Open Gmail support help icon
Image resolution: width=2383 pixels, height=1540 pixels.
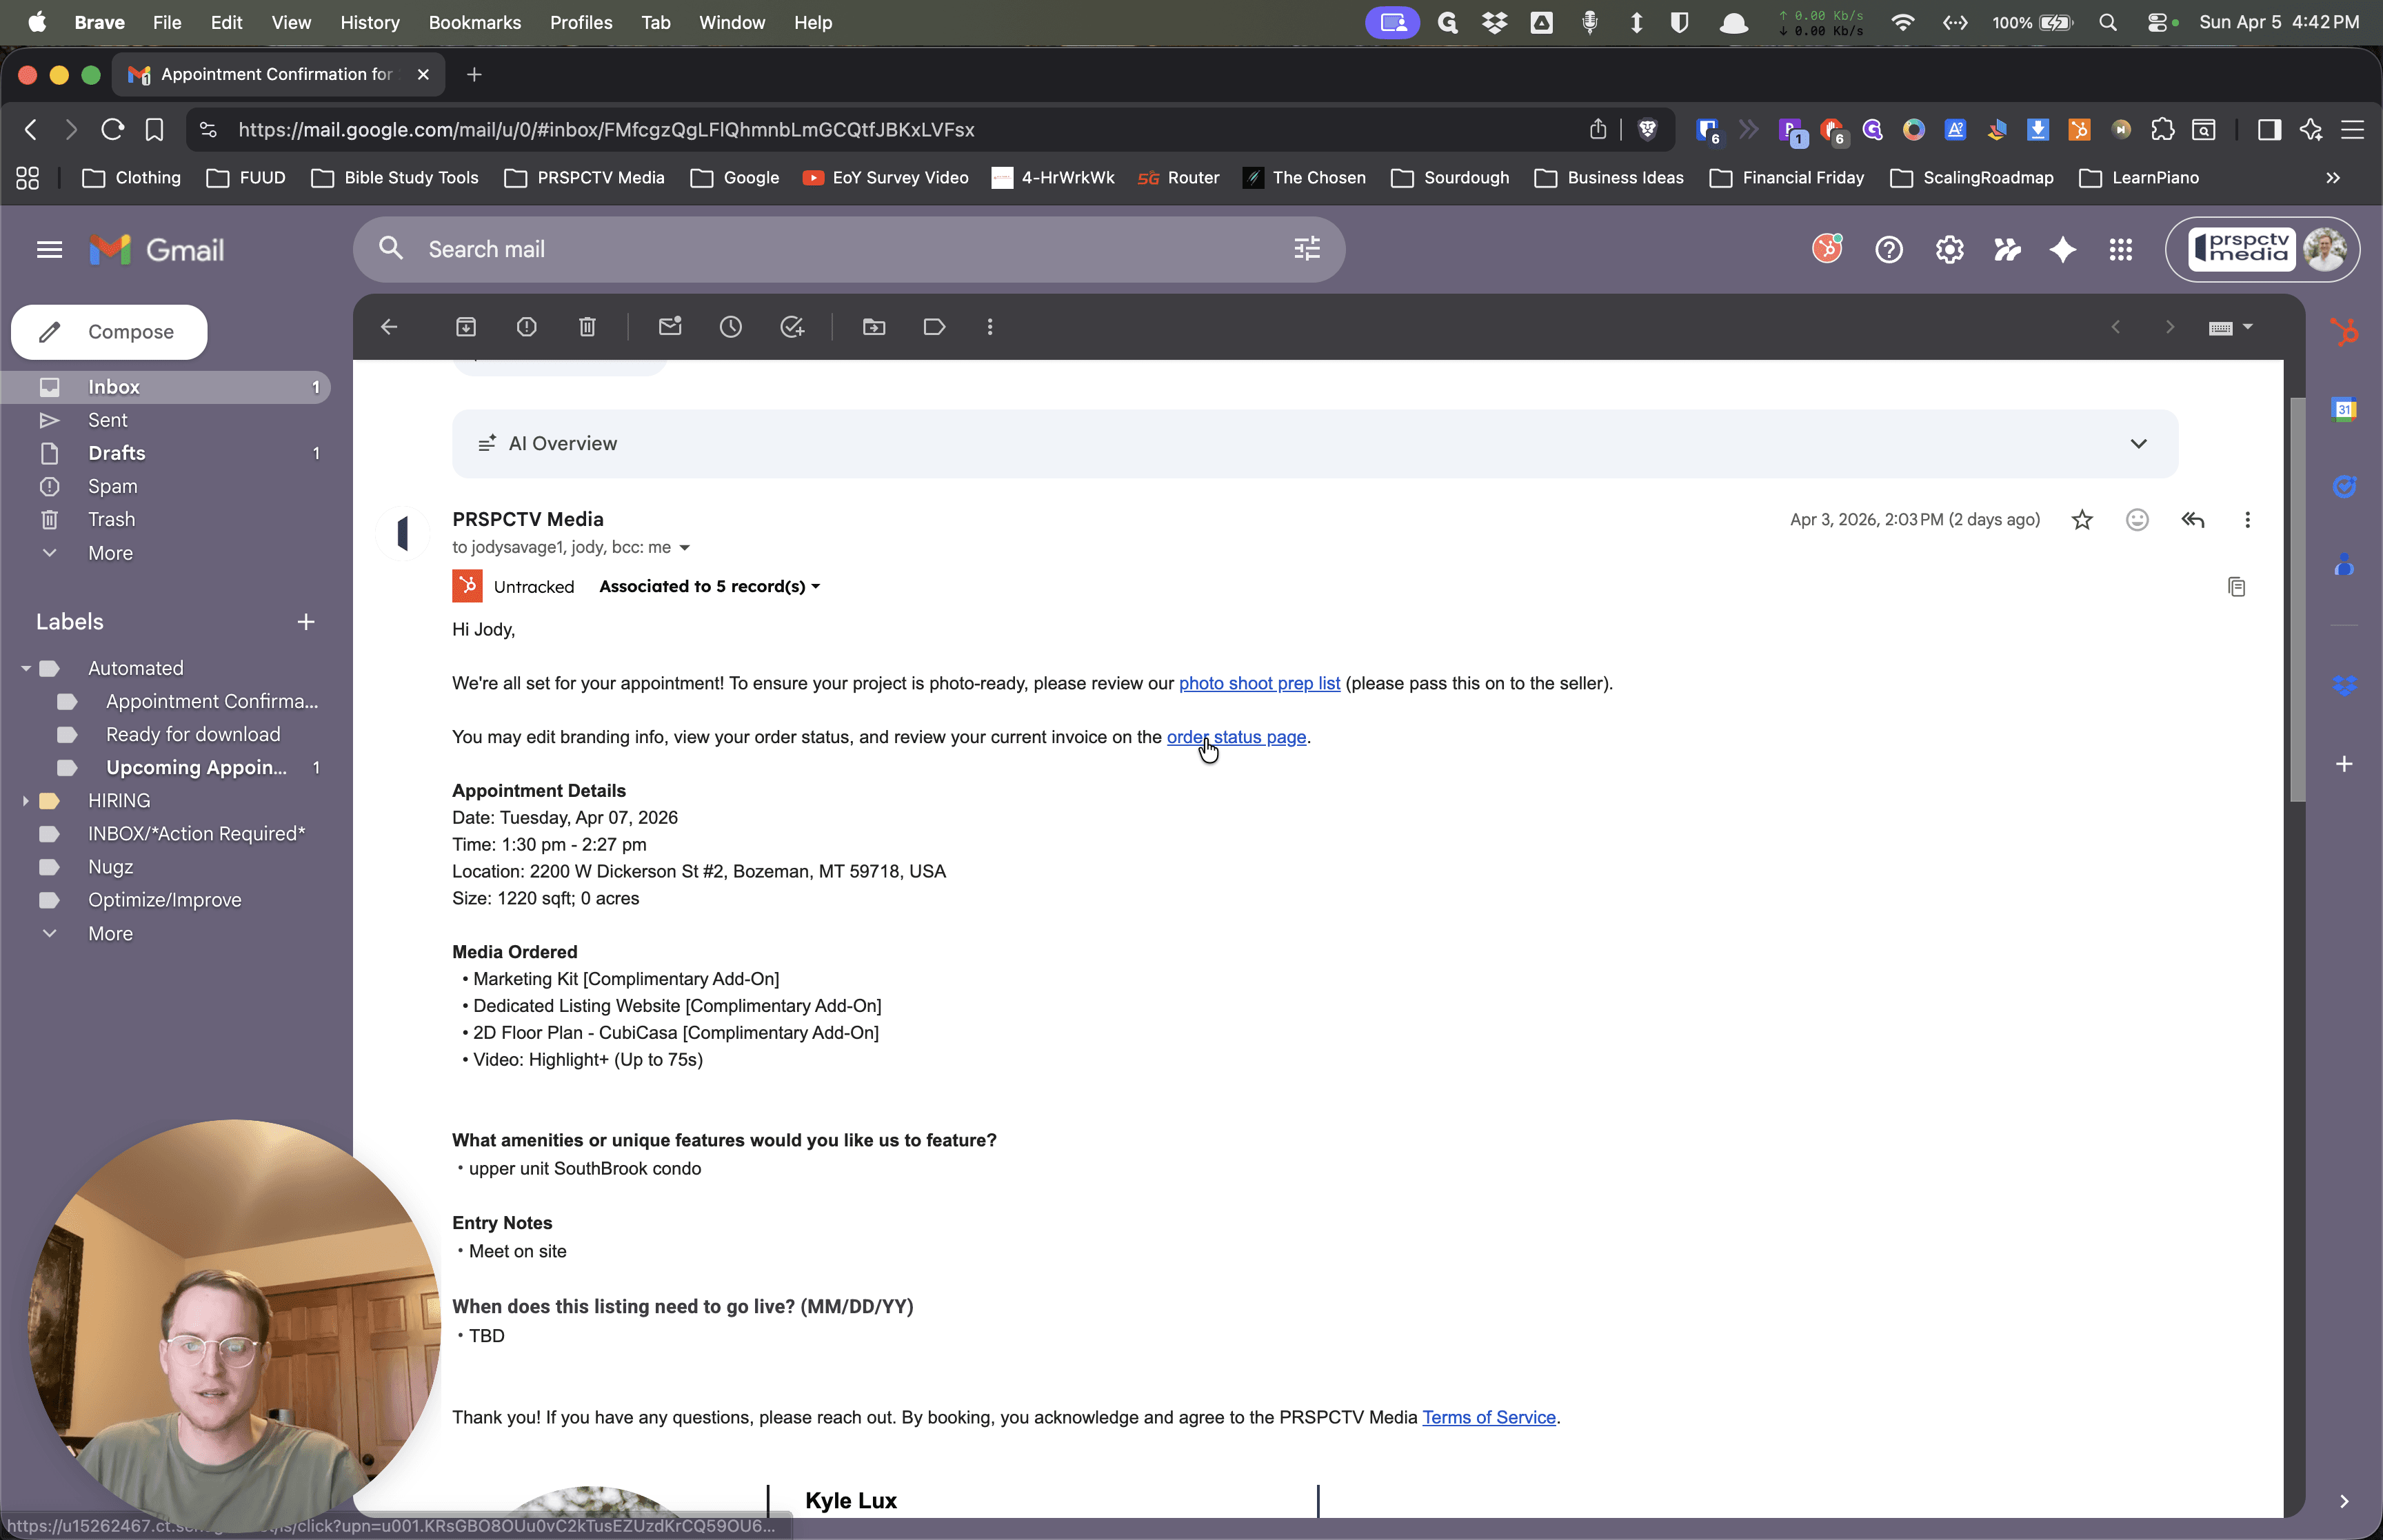point(1889,250)
